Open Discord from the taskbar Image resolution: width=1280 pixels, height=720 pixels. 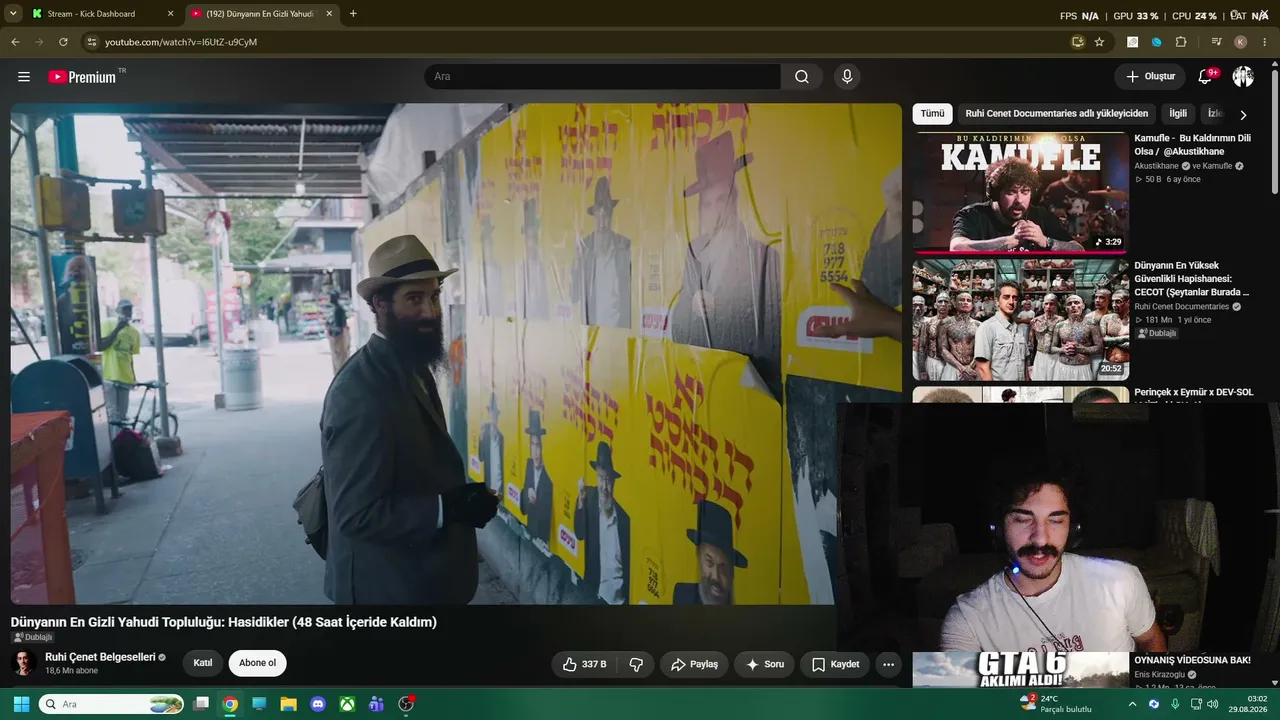point(318,704)
